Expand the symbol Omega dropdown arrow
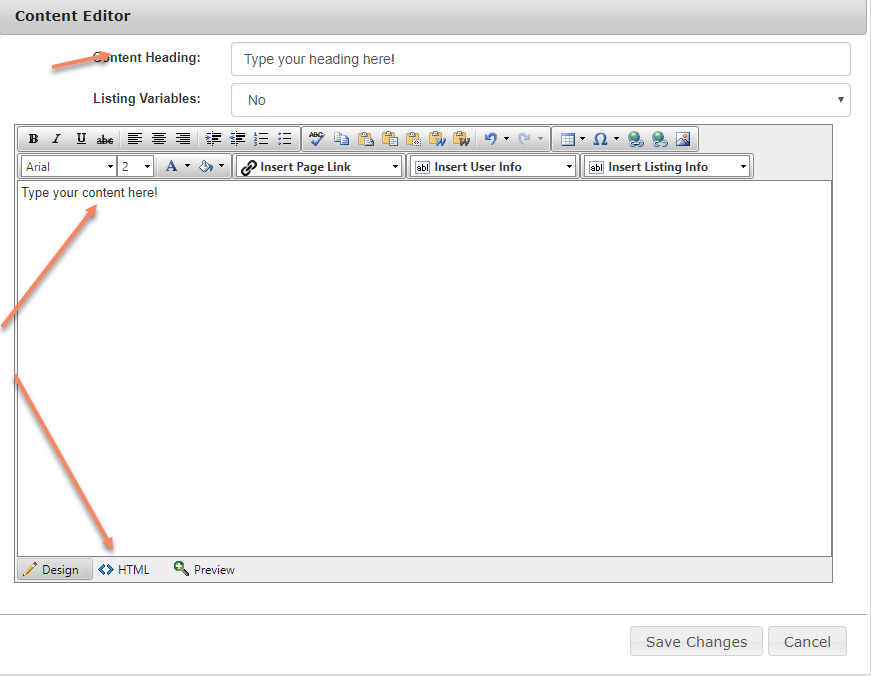This screenshot has width=871, height=676. coord(616,139)
